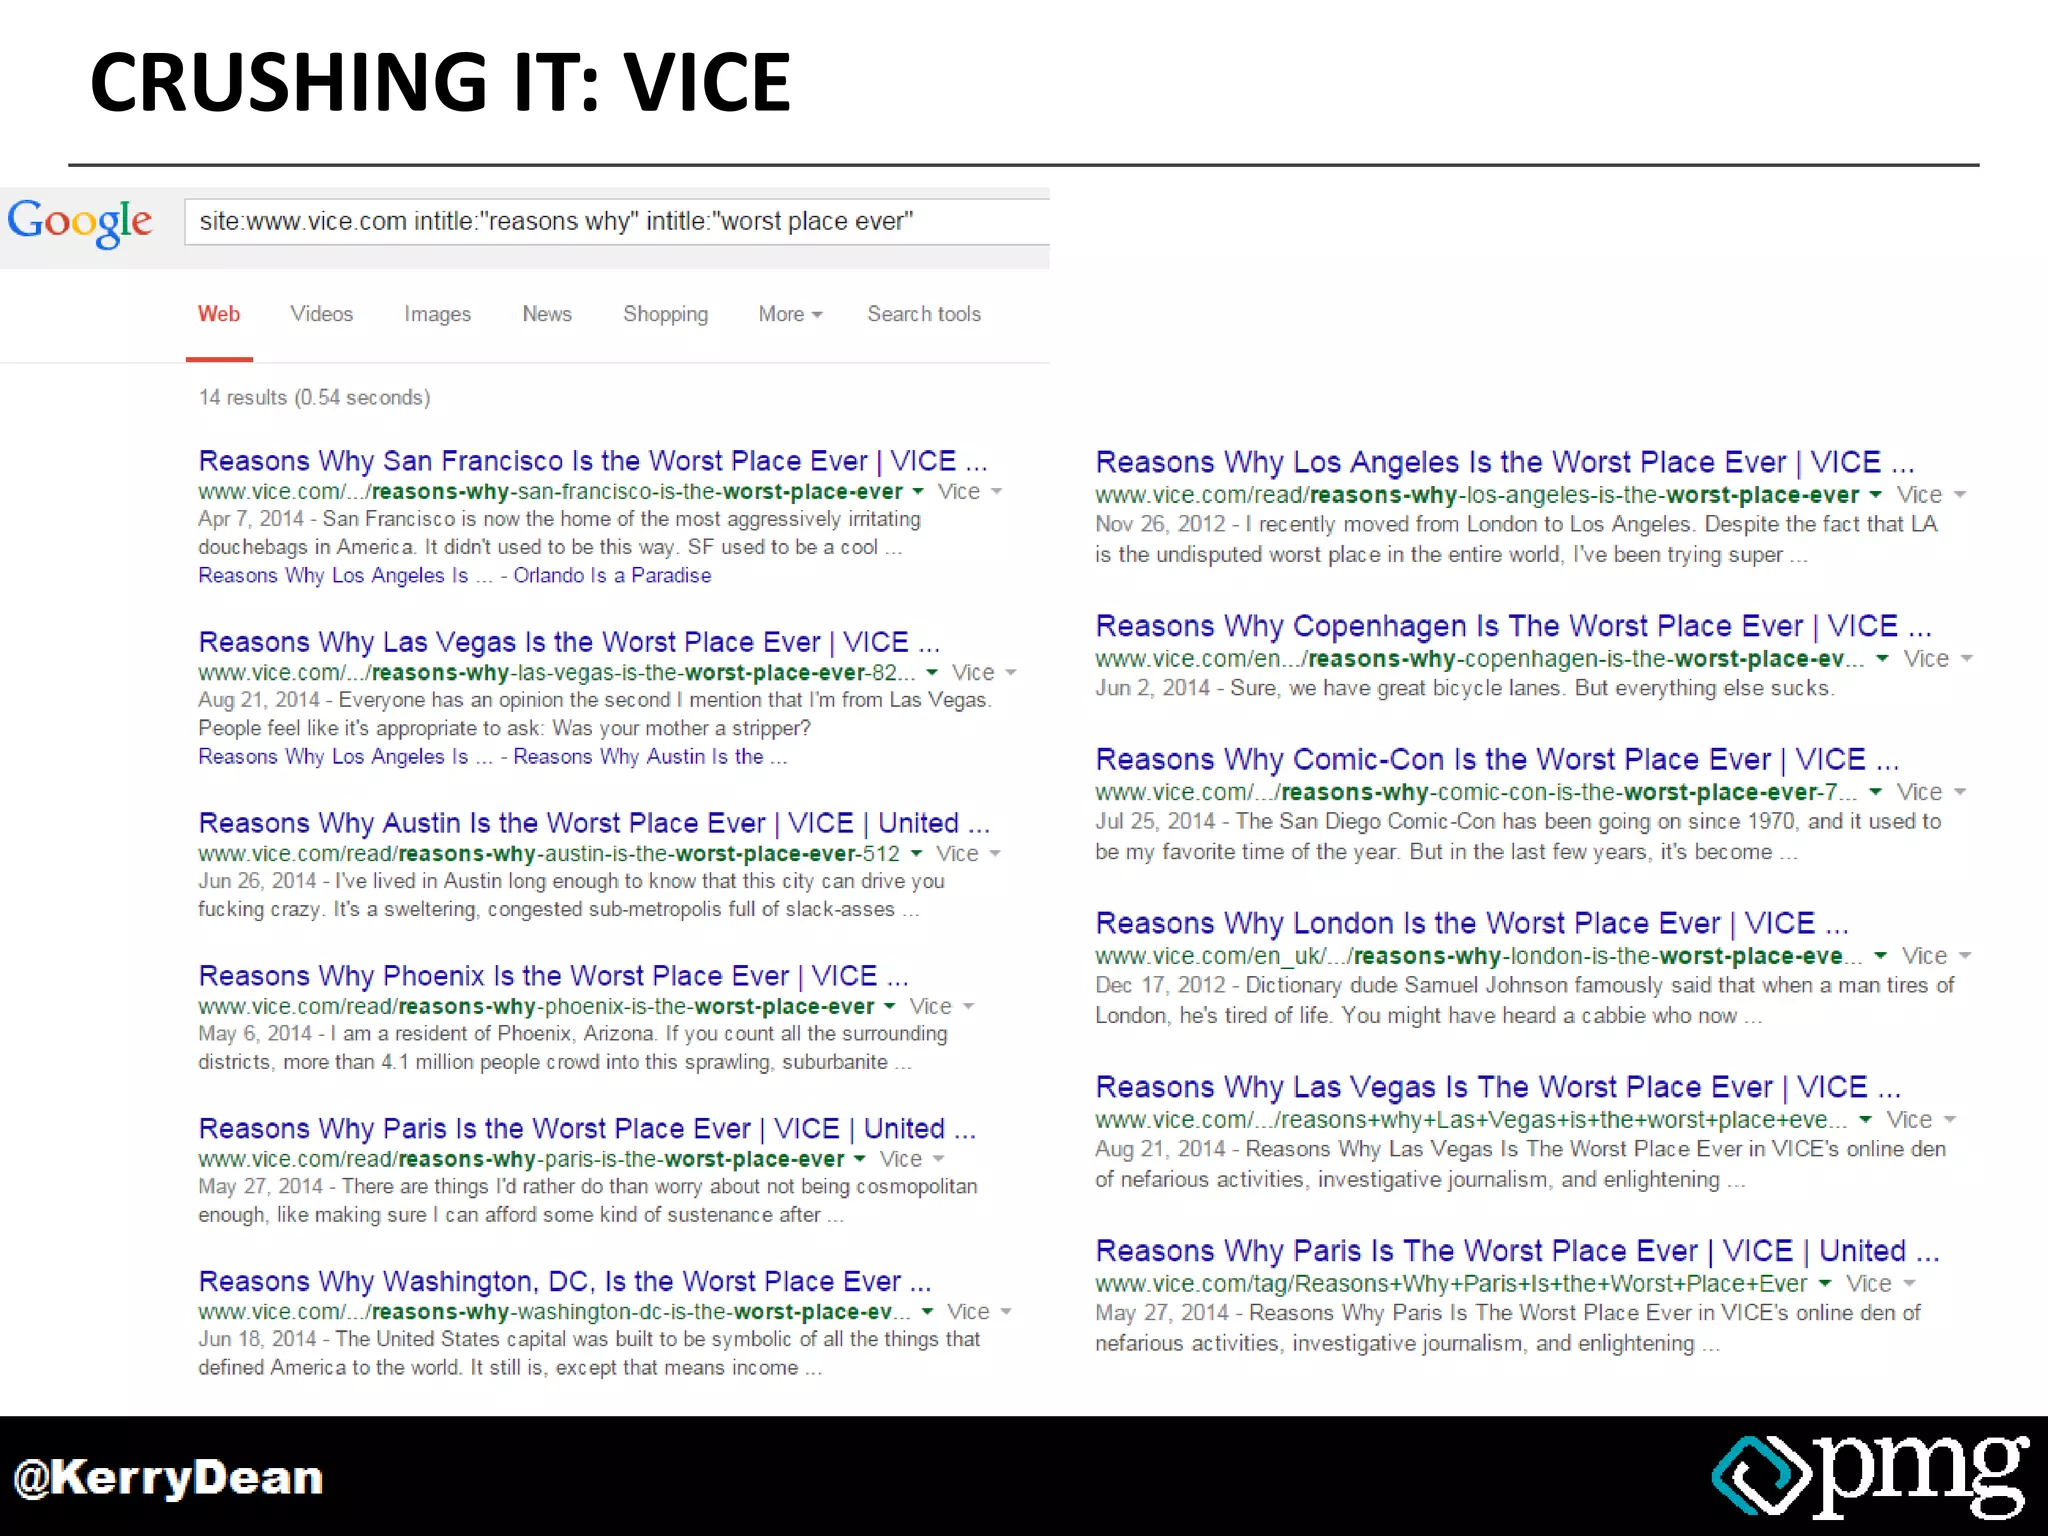Open the Las Vegas Is The Worst Place tag result
Image resolution: width=2048 pixels, height=1536 pixels.
pos(1498,1087)
